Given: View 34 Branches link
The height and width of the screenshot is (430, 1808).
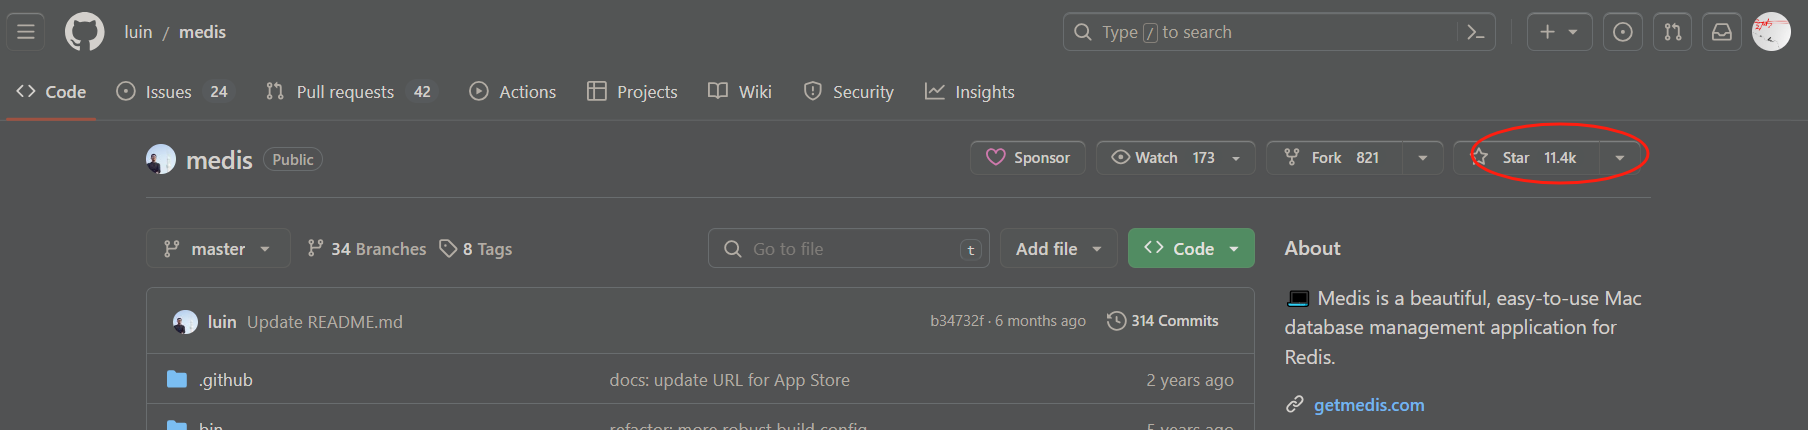Looking at the screenshot, I should [x=367, y=248].
